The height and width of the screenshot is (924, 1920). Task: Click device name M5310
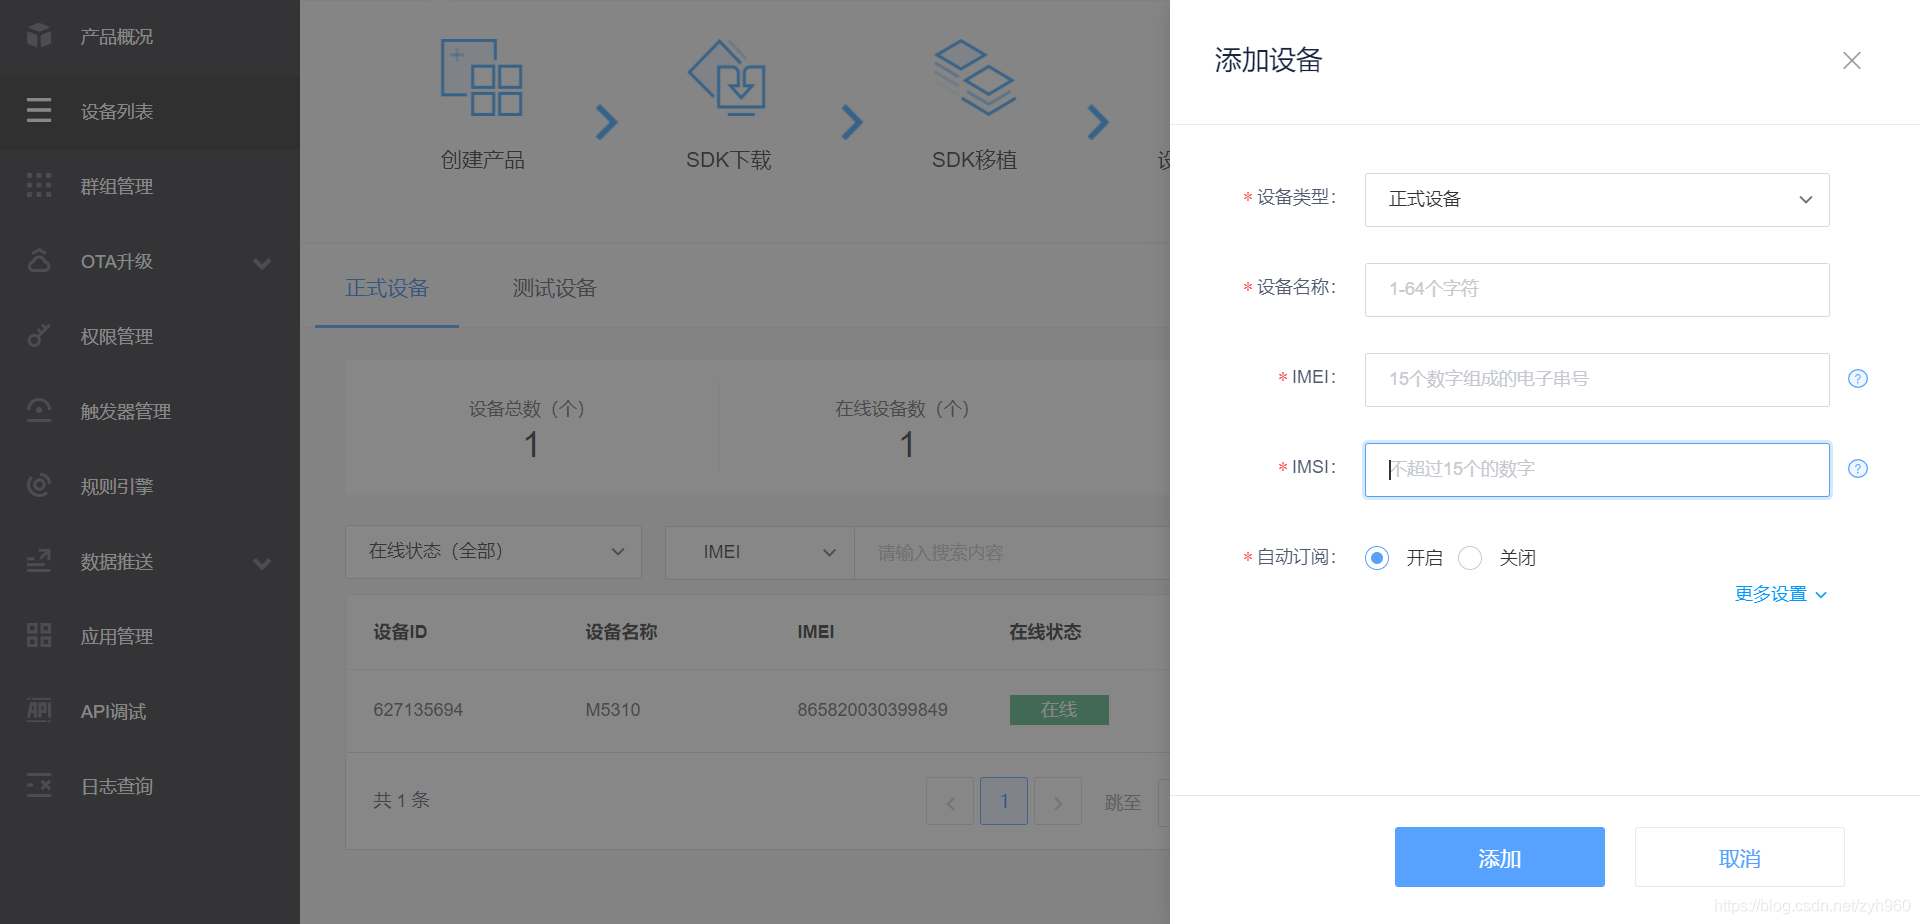[x=613, y=710]
